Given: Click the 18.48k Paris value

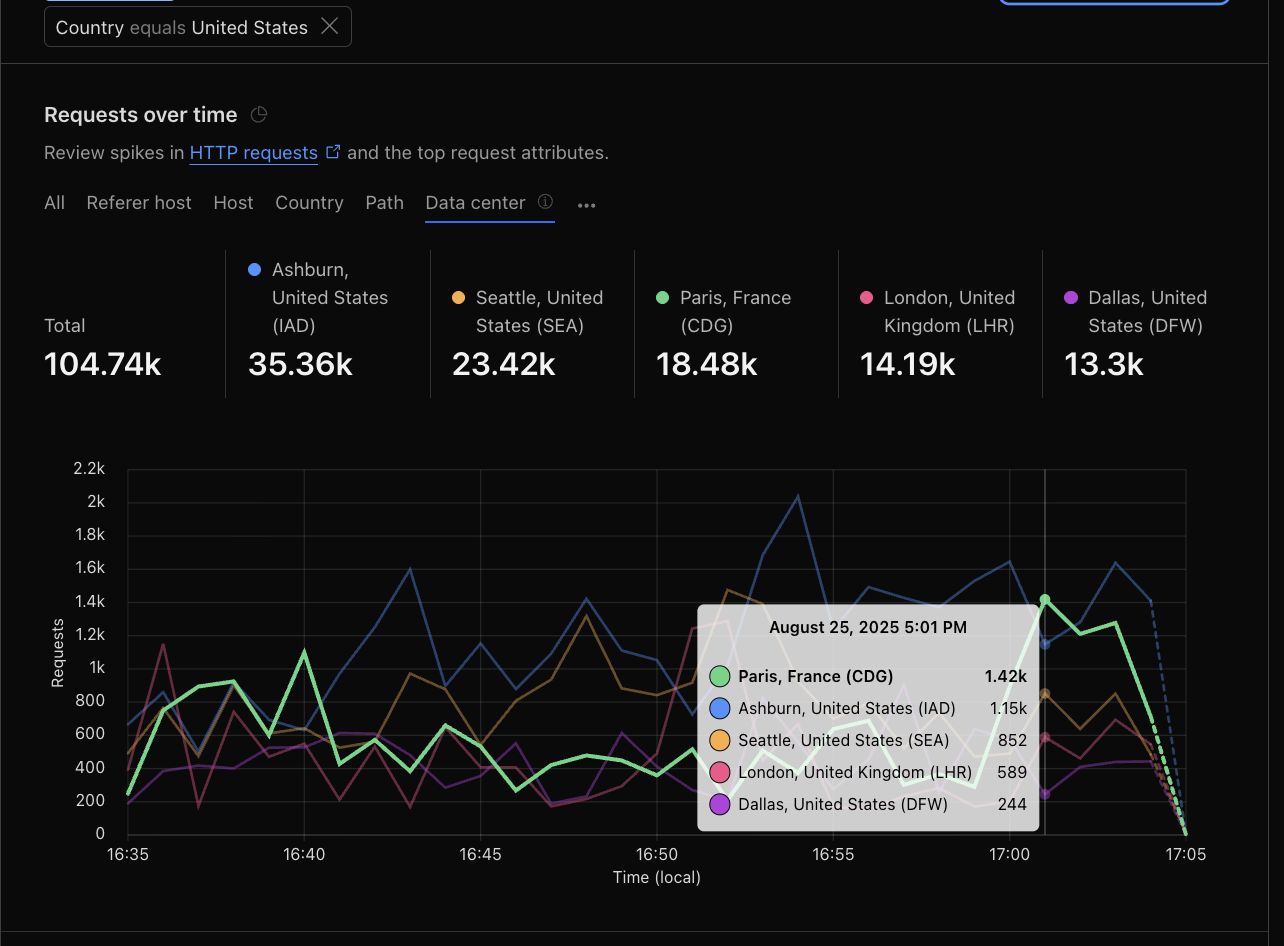Looking at the screenshot, I should pos(706,364).
